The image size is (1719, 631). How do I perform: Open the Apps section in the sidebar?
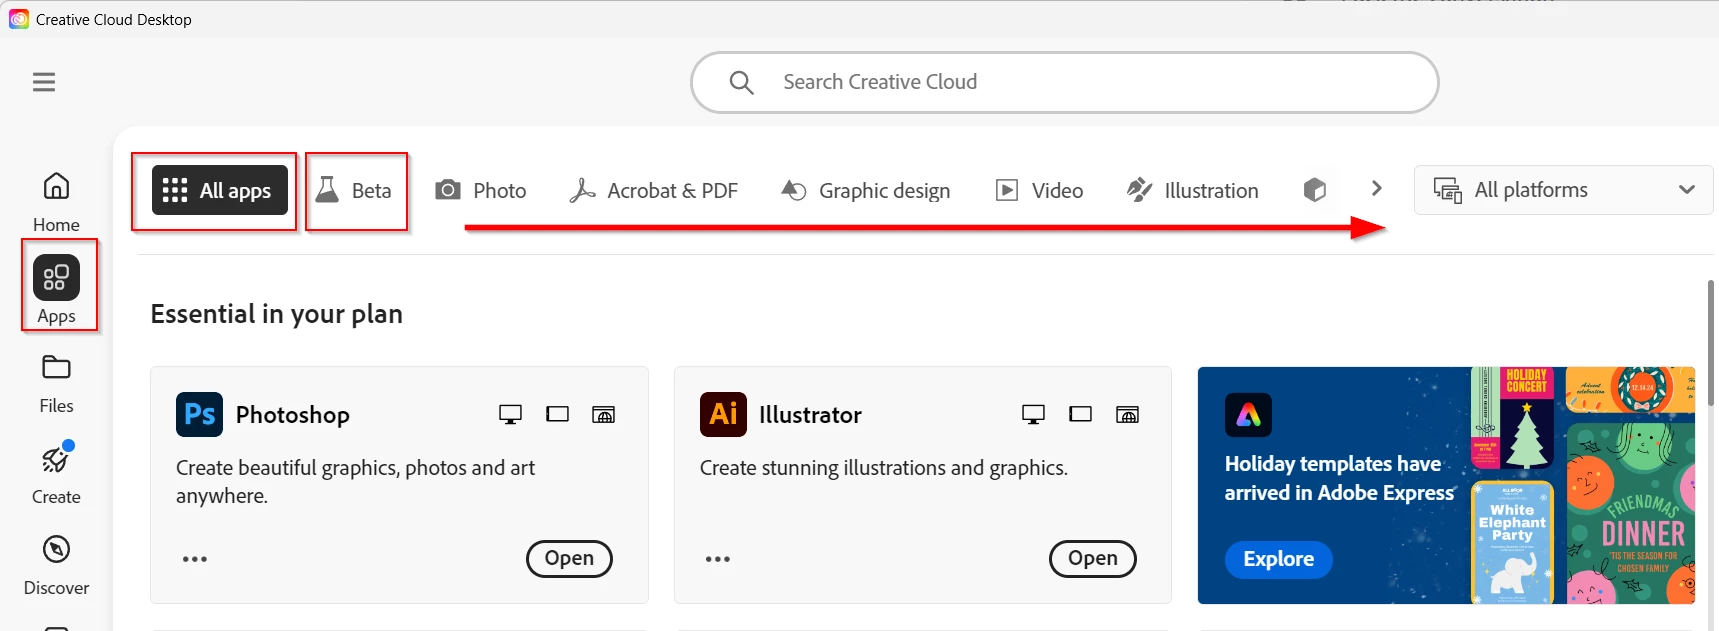pyautogui.click(x=56, y=290)
